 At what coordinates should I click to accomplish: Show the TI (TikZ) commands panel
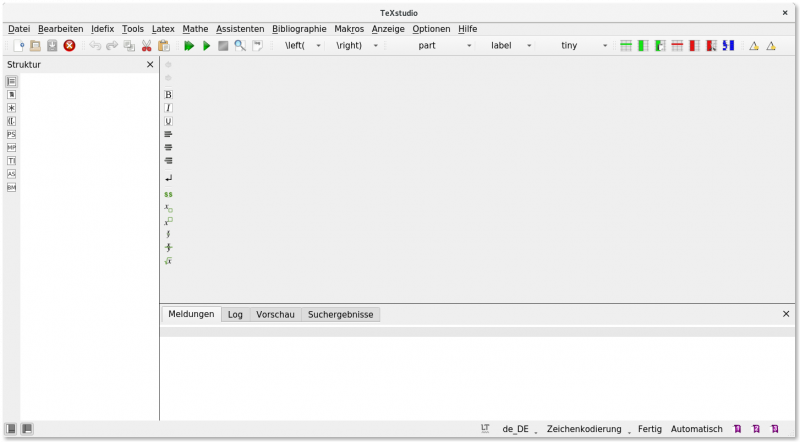coord(11,161)
